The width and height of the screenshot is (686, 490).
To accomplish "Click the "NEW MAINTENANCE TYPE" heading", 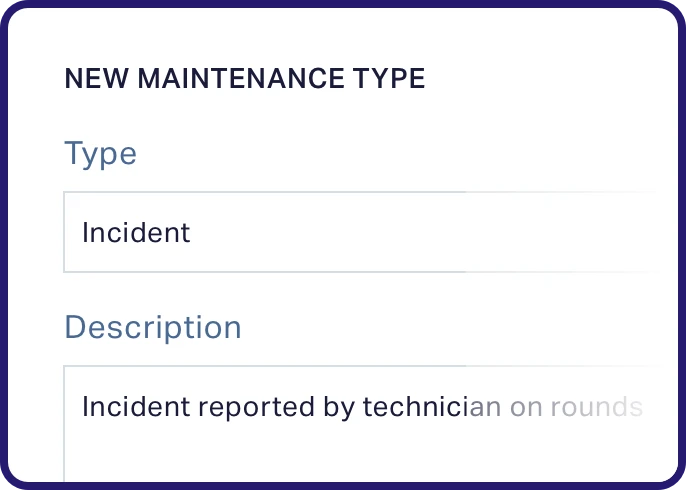I will 244,79.
